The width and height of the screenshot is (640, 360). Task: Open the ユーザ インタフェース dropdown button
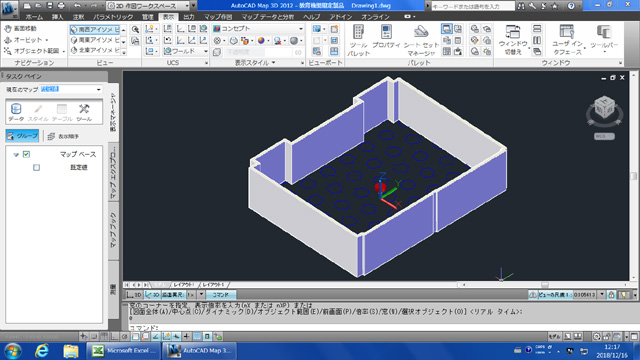coord(567,40)
